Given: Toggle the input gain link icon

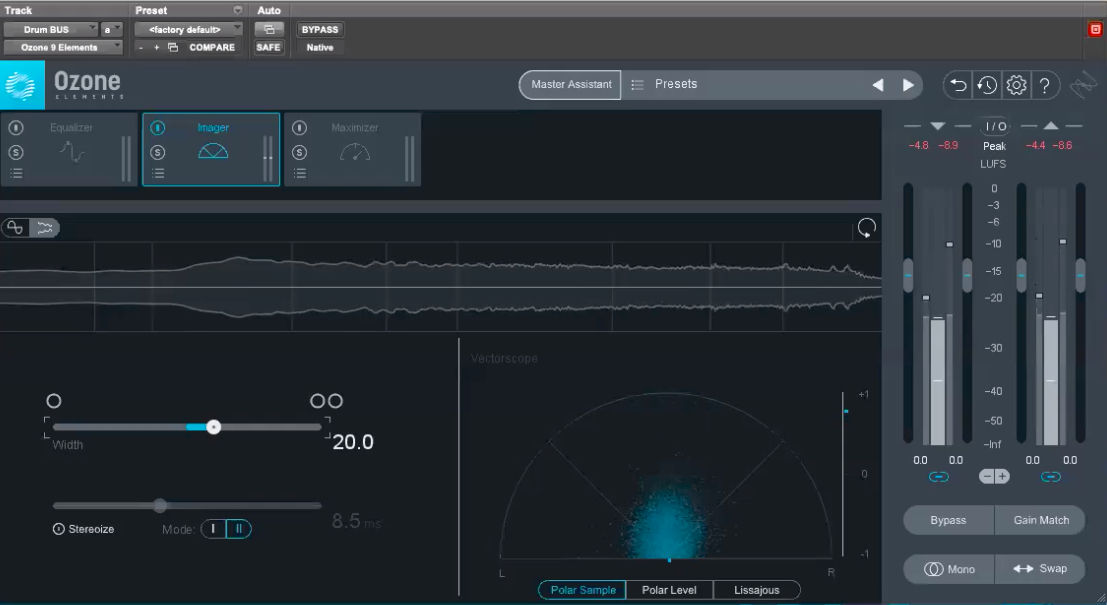Looking at the screenshot, I should point(938,477).
